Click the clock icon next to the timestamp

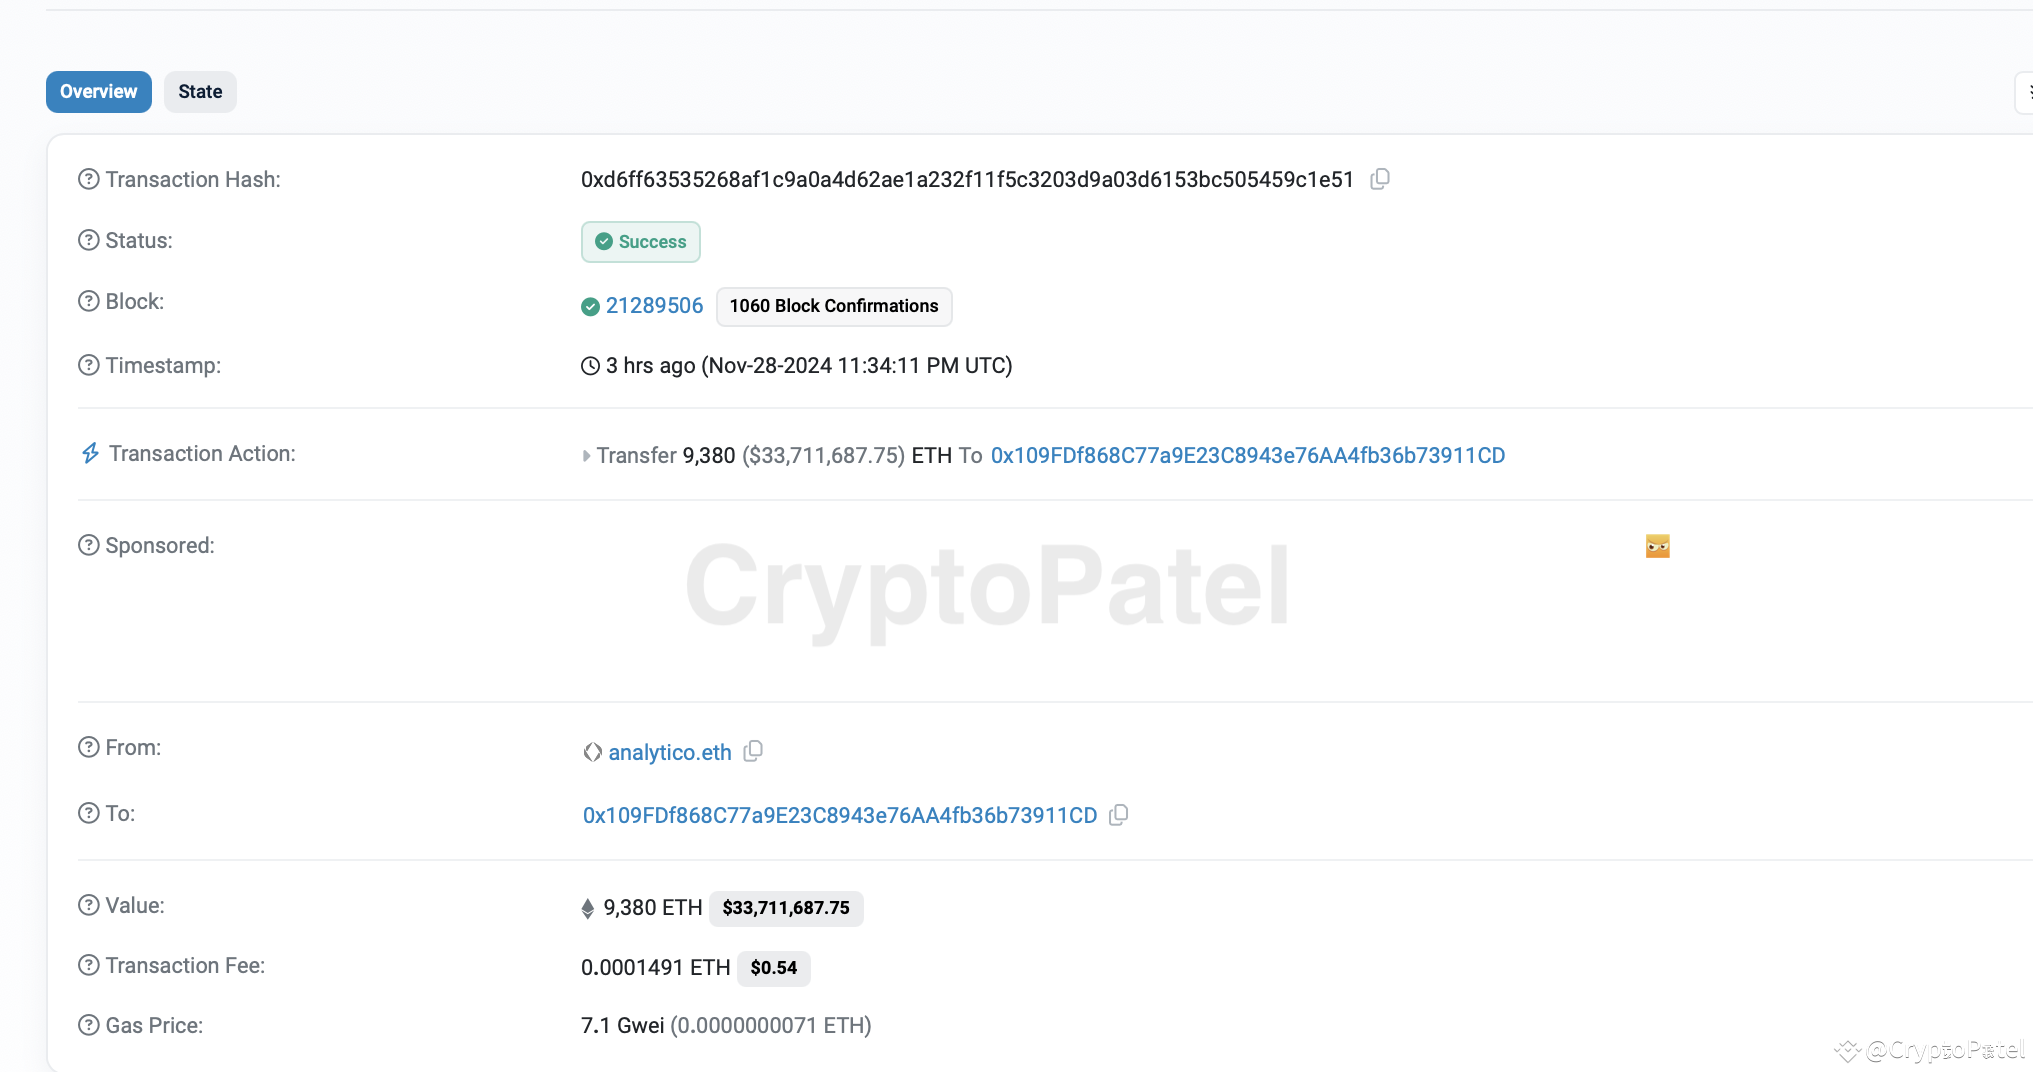[x=588, y=365]
